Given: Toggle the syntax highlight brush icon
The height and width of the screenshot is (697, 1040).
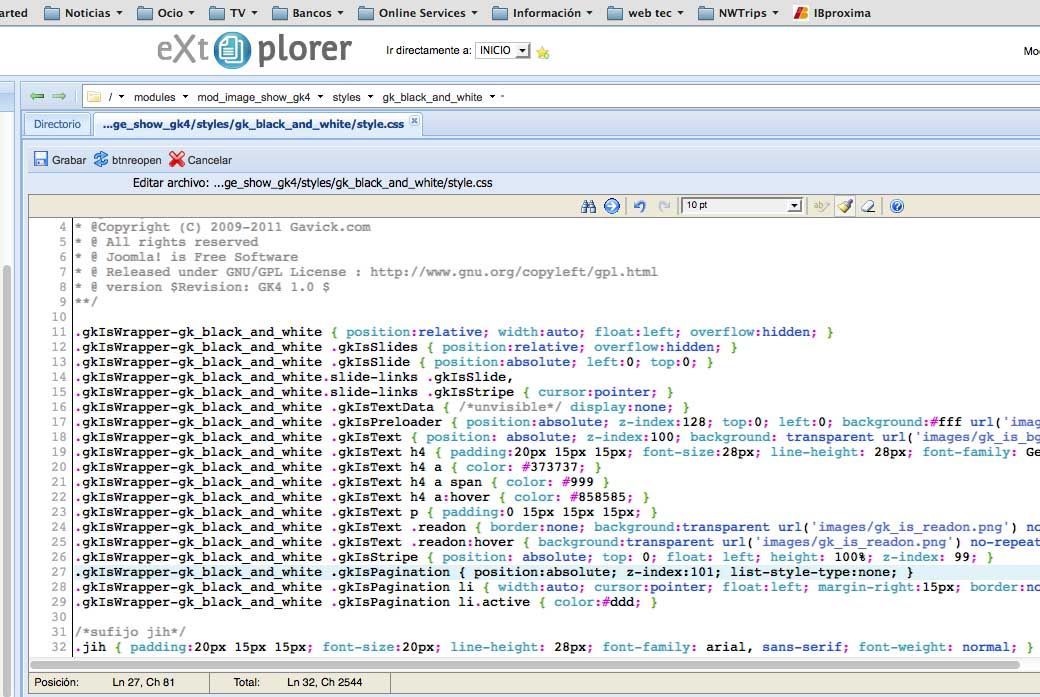Looking at the screenshot, I should [x=844, y=206].
